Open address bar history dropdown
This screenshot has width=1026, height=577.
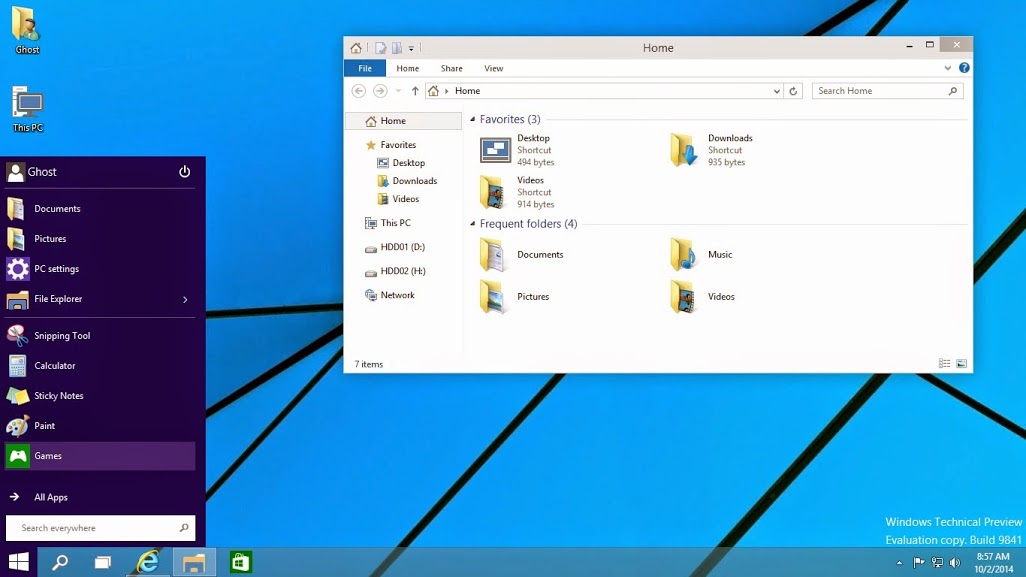(776, 91)
